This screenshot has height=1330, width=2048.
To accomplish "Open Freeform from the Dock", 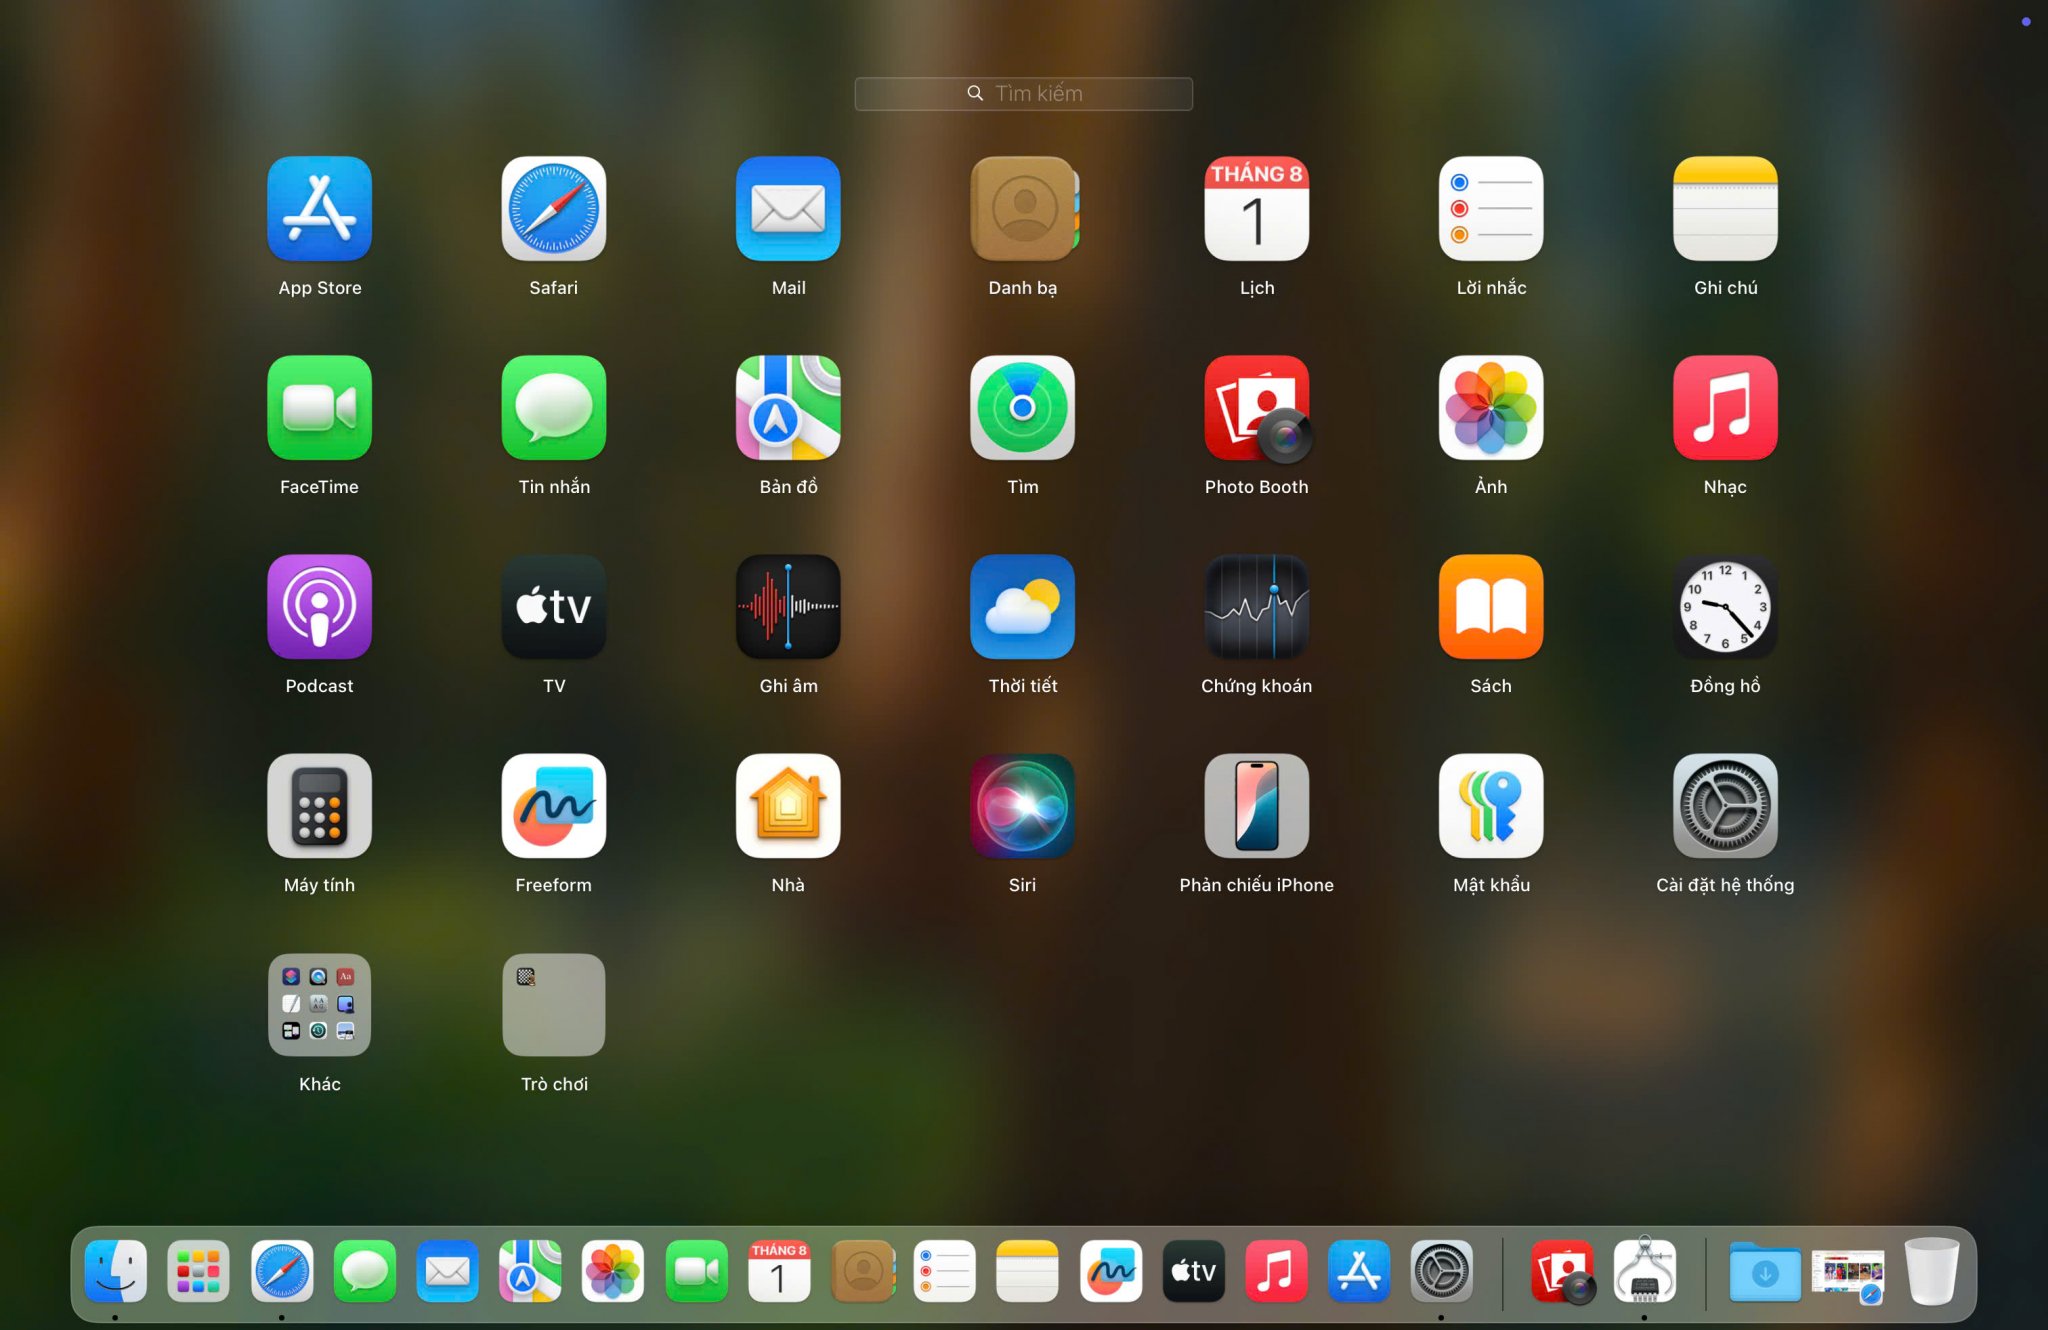I will tap(1110, 1271).
